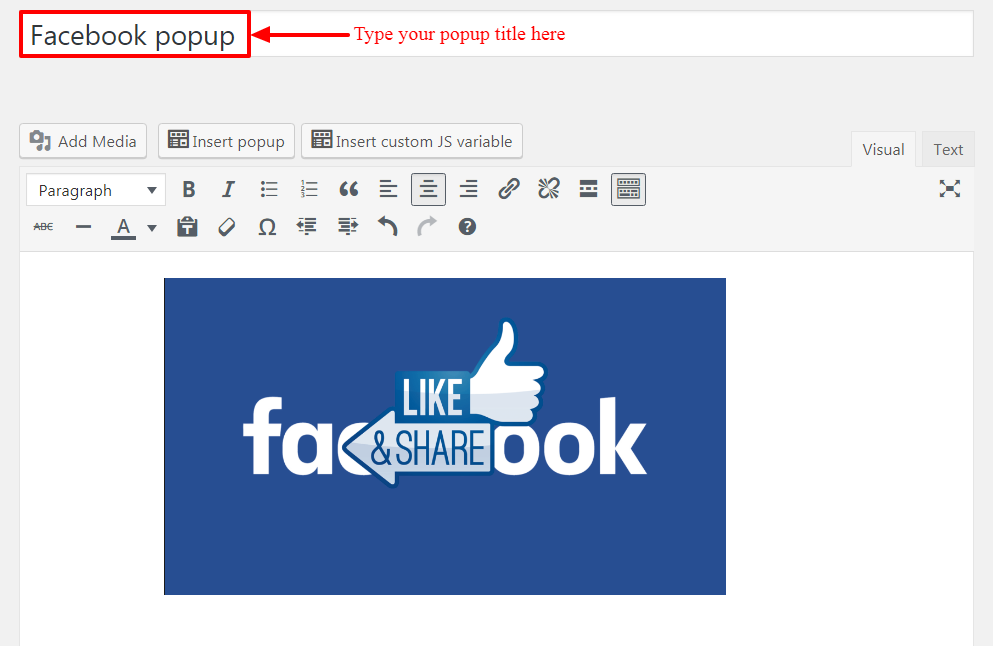
Task: Apply the current text color
Action: 123,227
